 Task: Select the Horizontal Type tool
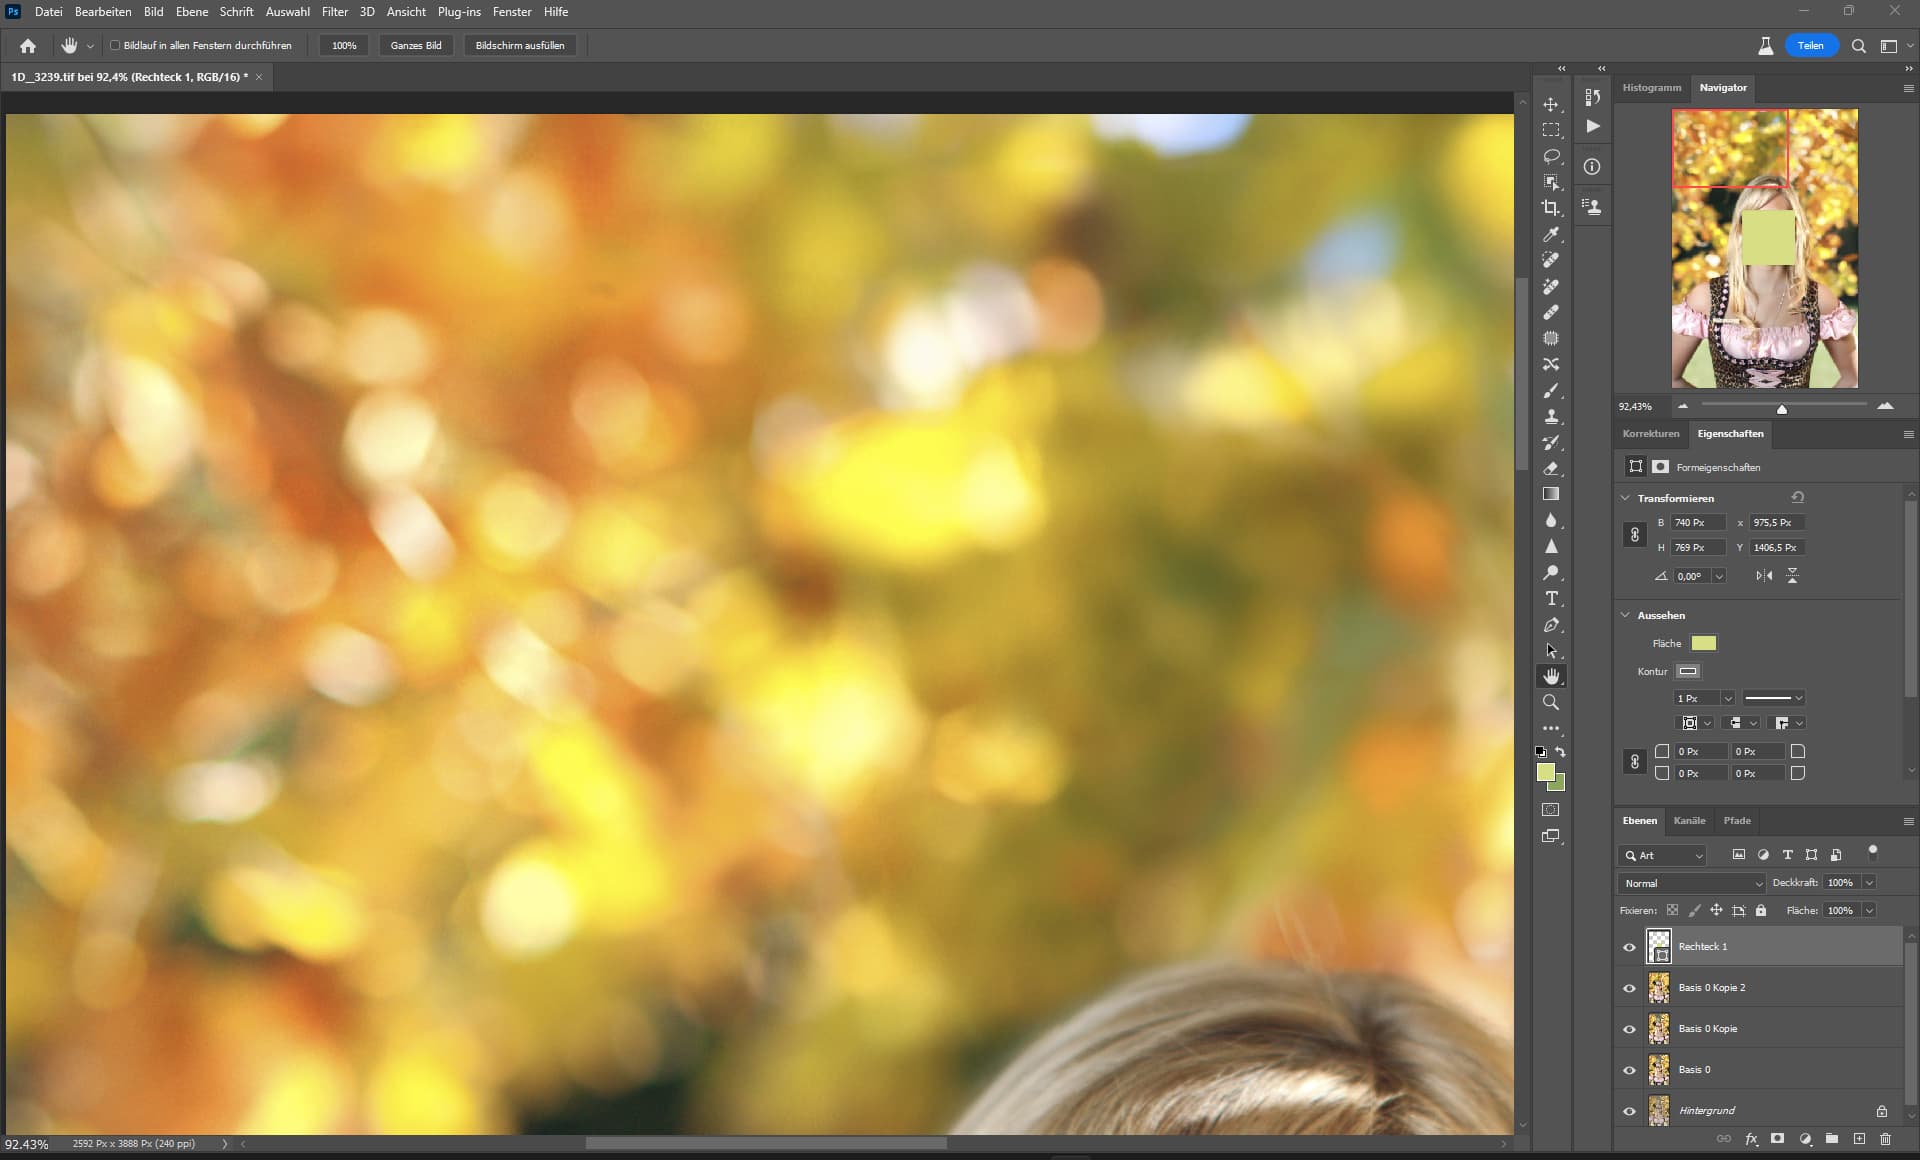(x=1551, y=598)
